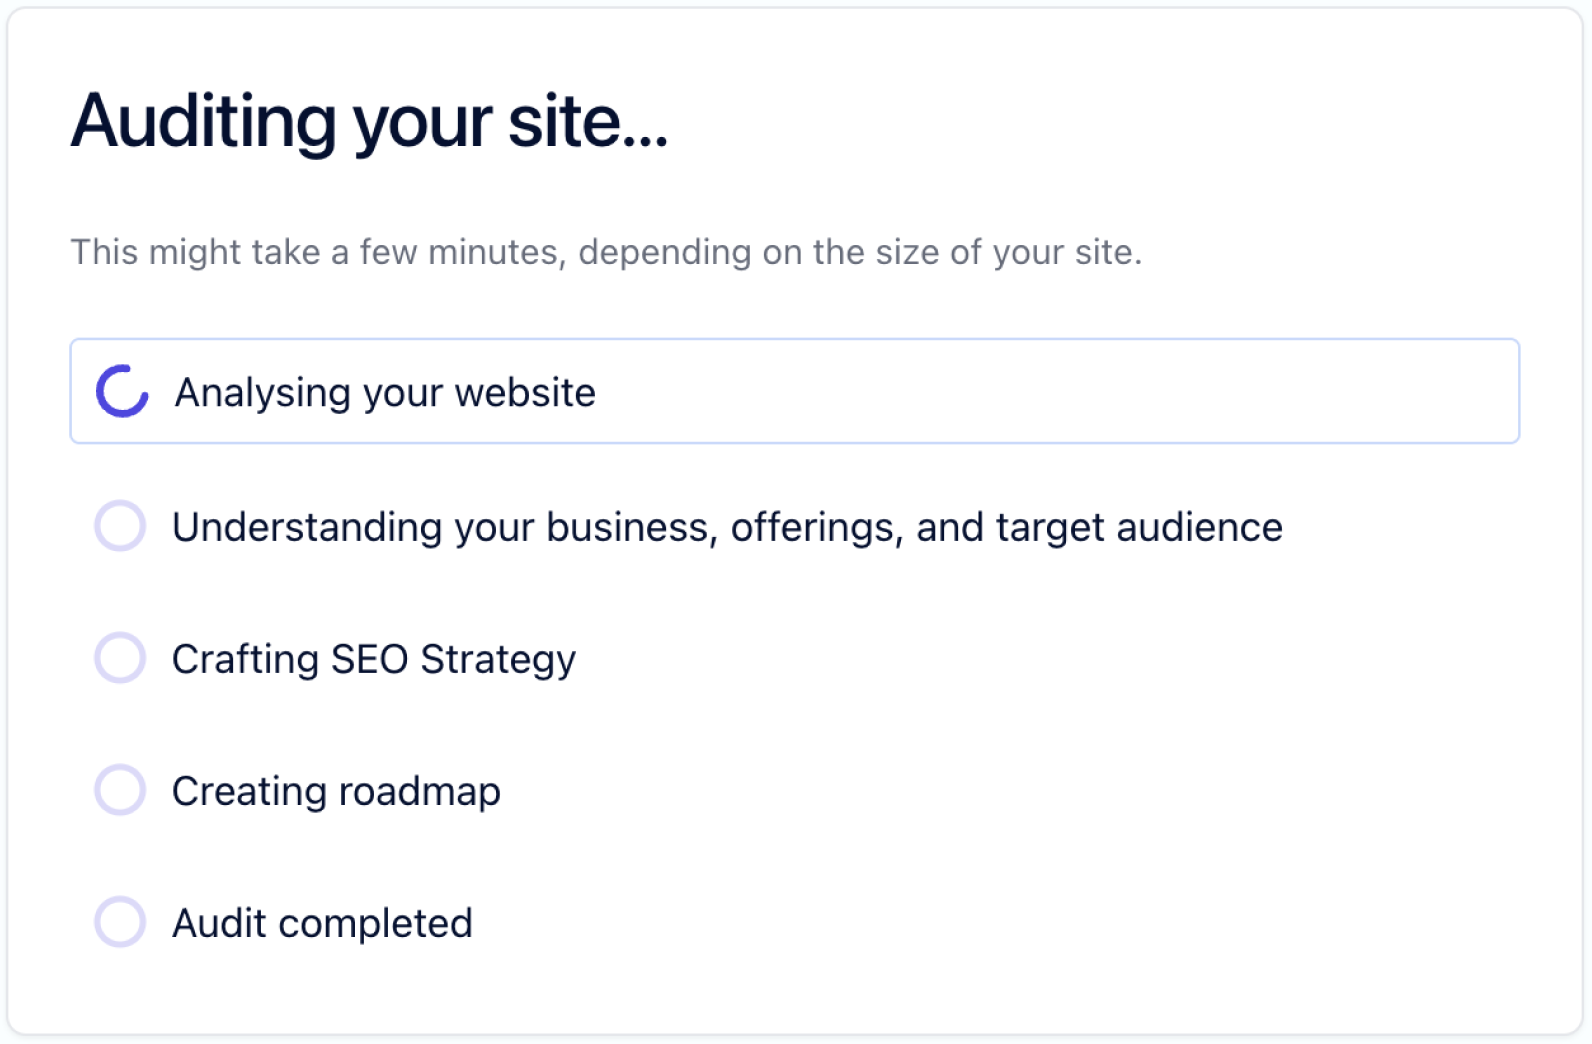Click the circle icon next to Understanding your business
The width and height of the screenshot is (1592, 1044).
120,525
